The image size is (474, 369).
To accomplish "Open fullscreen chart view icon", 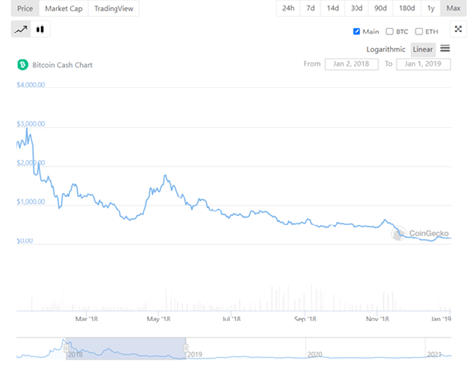I will (x=458, y=29).
